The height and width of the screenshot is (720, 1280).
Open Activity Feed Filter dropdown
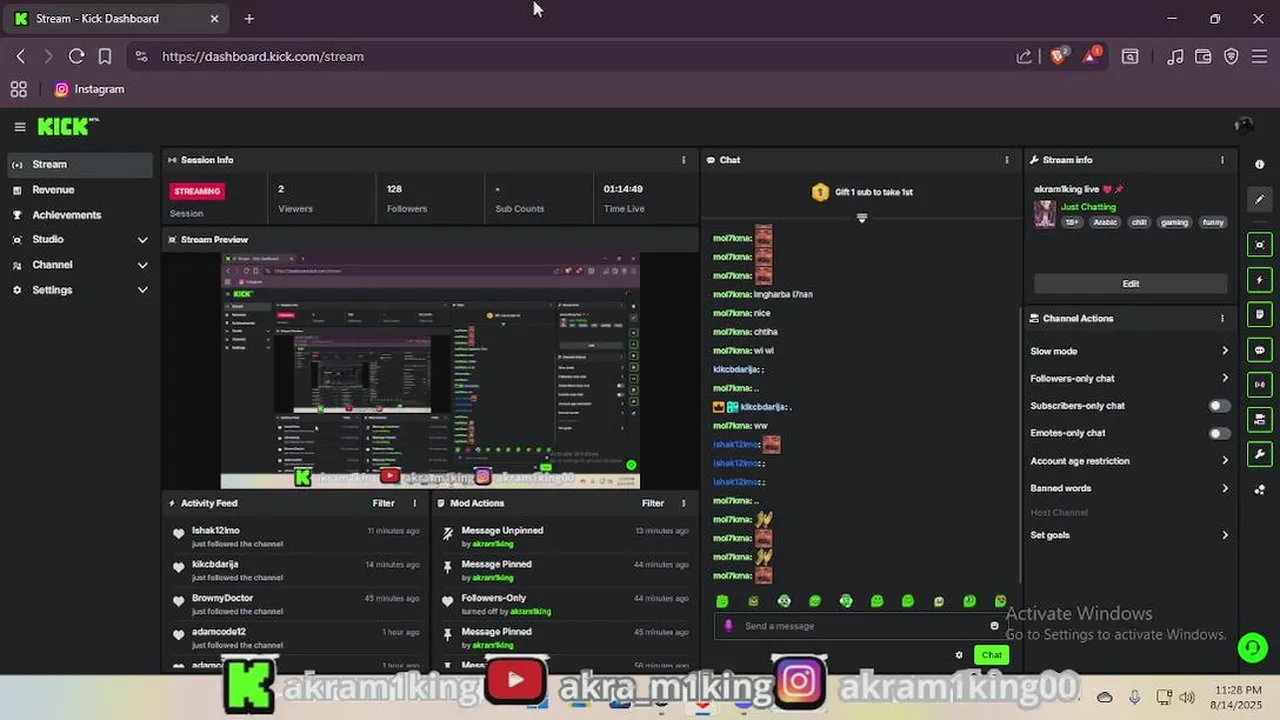pos(384,503)
